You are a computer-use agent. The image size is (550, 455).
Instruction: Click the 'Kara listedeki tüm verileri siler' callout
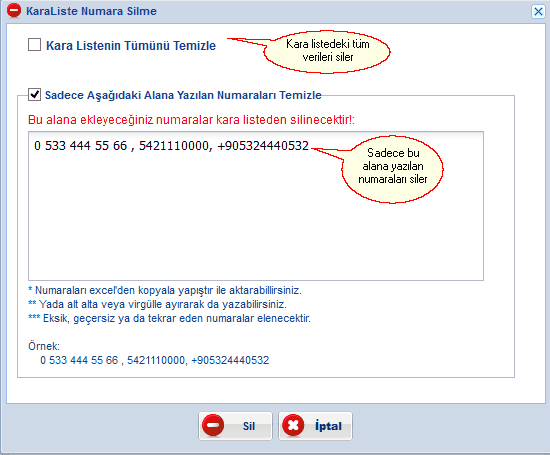tap(327, 51)
